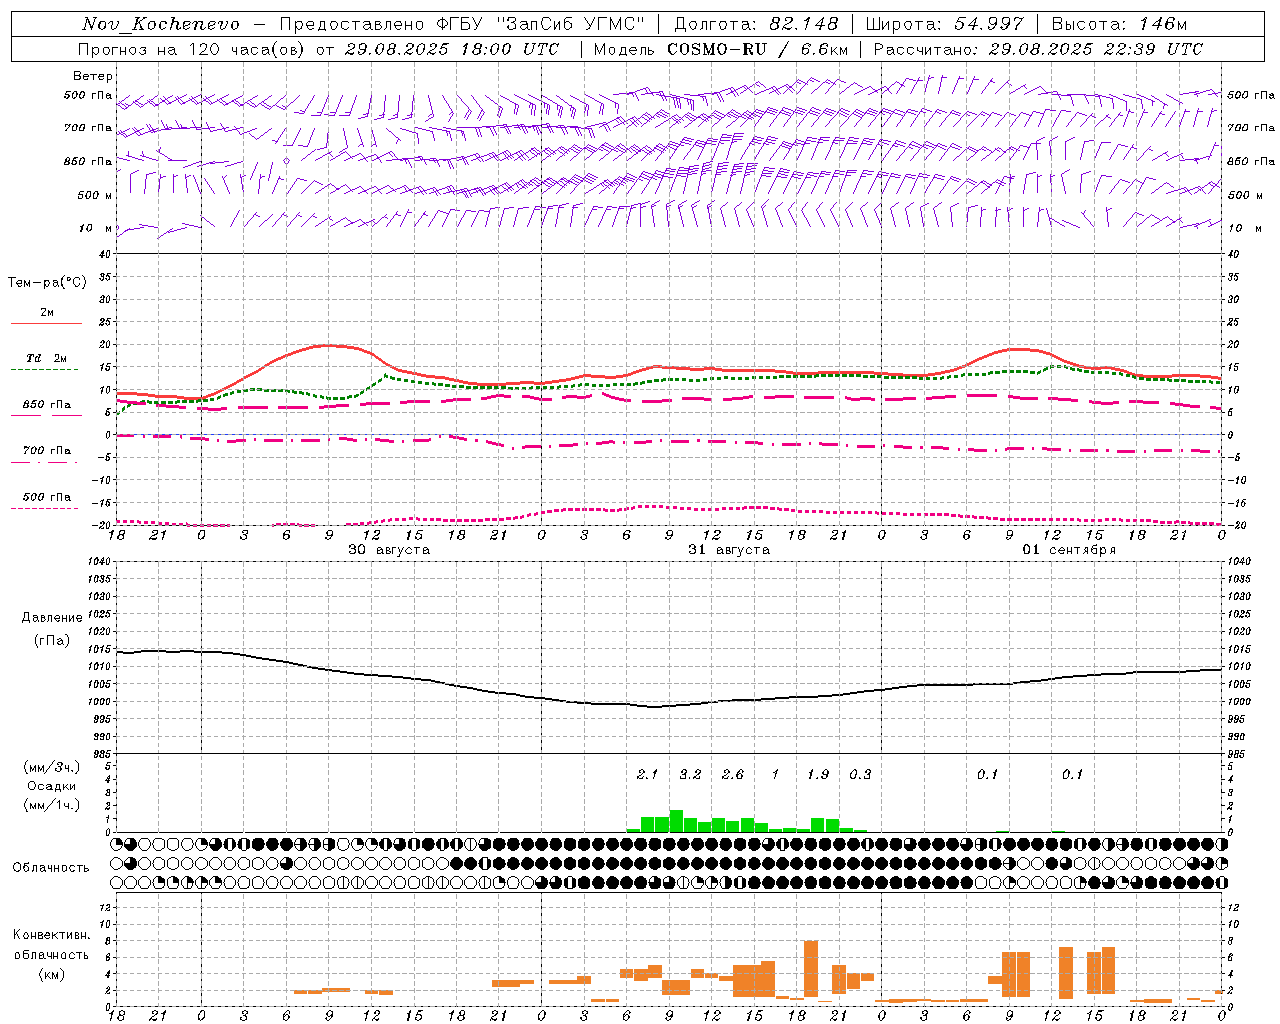Click the 700 гПа temperature legend label
The width and height of the screenshot is (1280, 1024).
pos(47,450)
